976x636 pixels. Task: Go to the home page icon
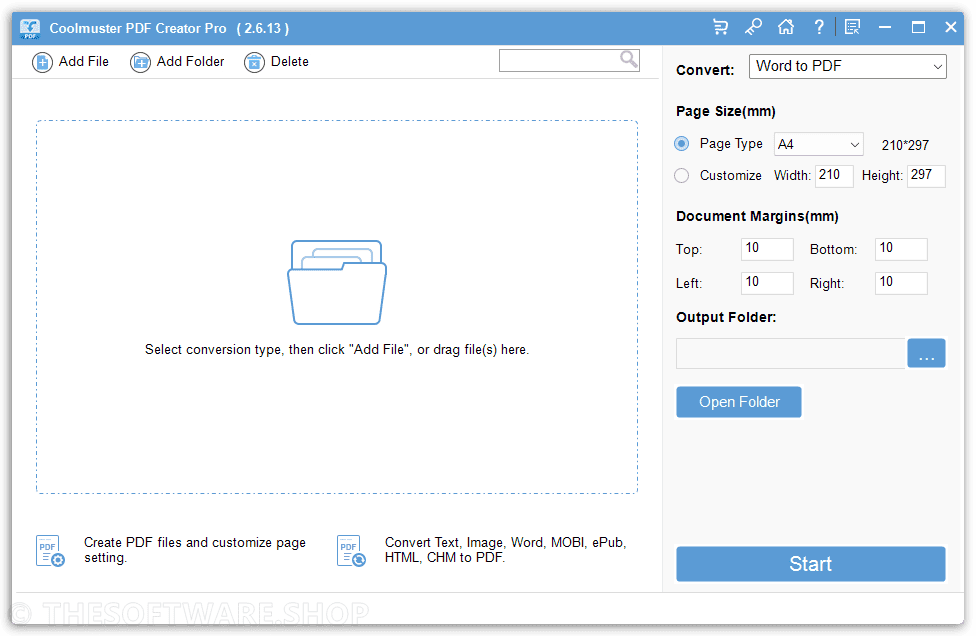(x=786, y=27)
